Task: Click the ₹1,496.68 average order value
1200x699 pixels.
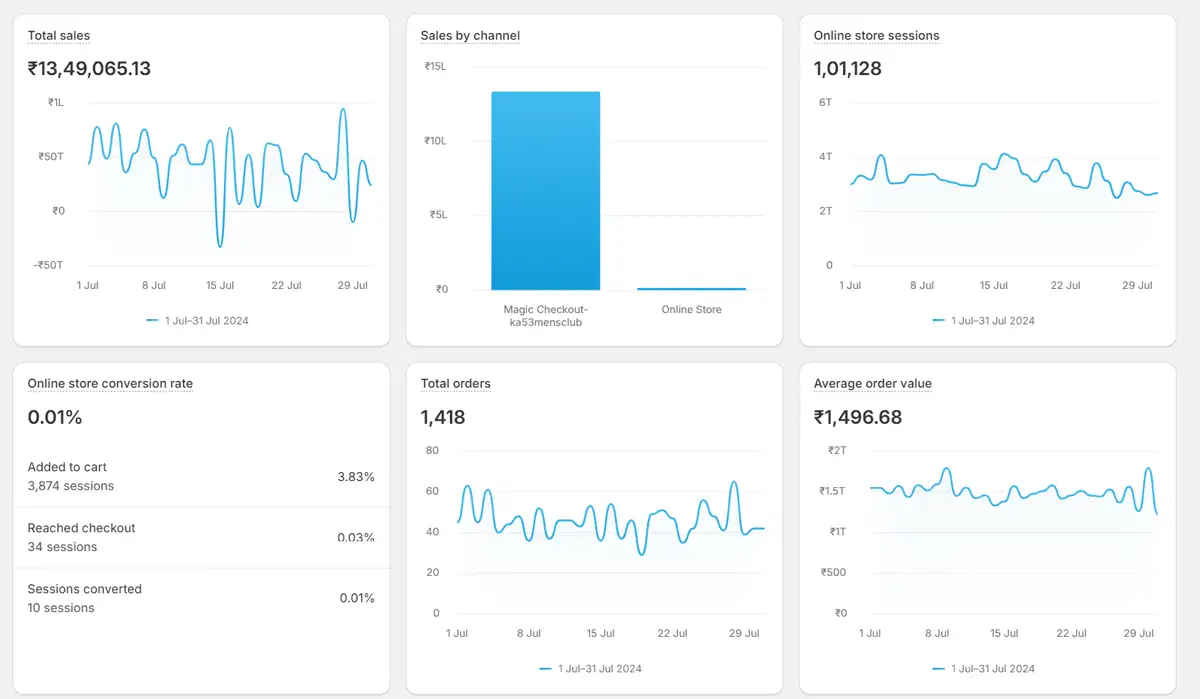Action: (857, 418)
